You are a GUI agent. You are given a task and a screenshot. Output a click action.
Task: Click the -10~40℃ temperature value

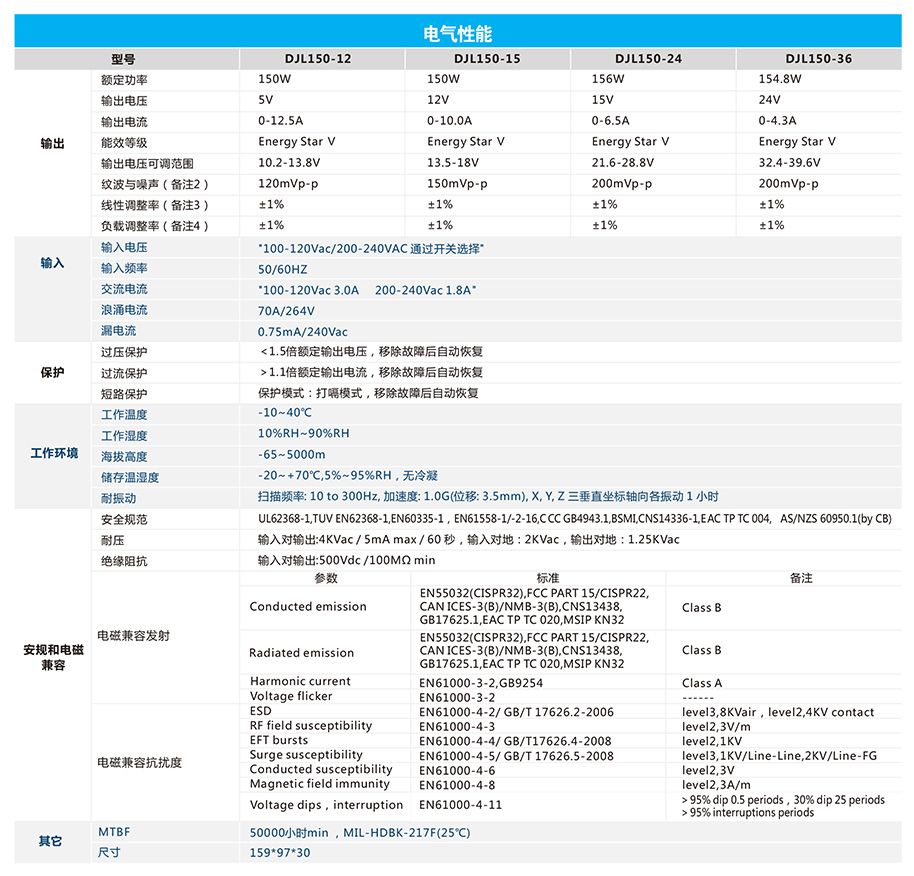tap(285, 413)
